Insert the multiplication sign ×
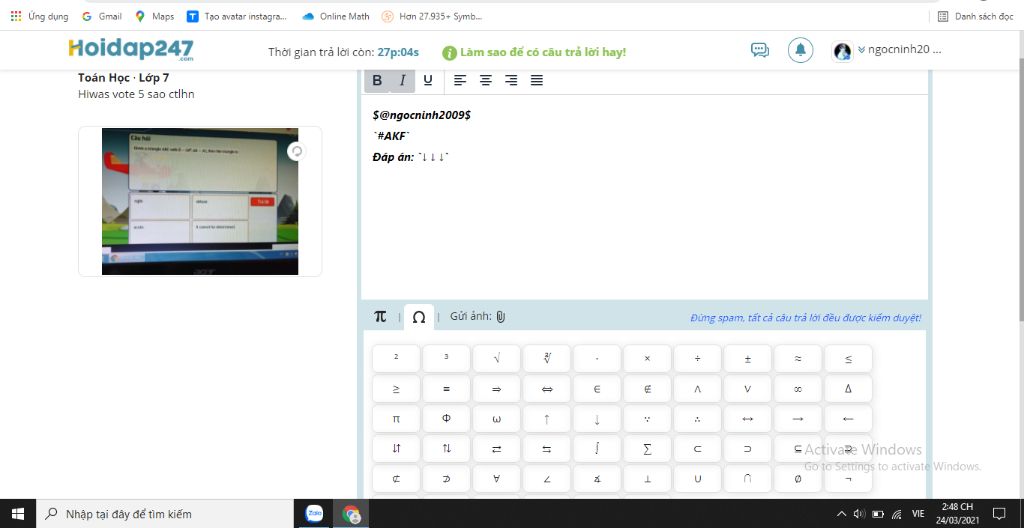 coord(648,359)
